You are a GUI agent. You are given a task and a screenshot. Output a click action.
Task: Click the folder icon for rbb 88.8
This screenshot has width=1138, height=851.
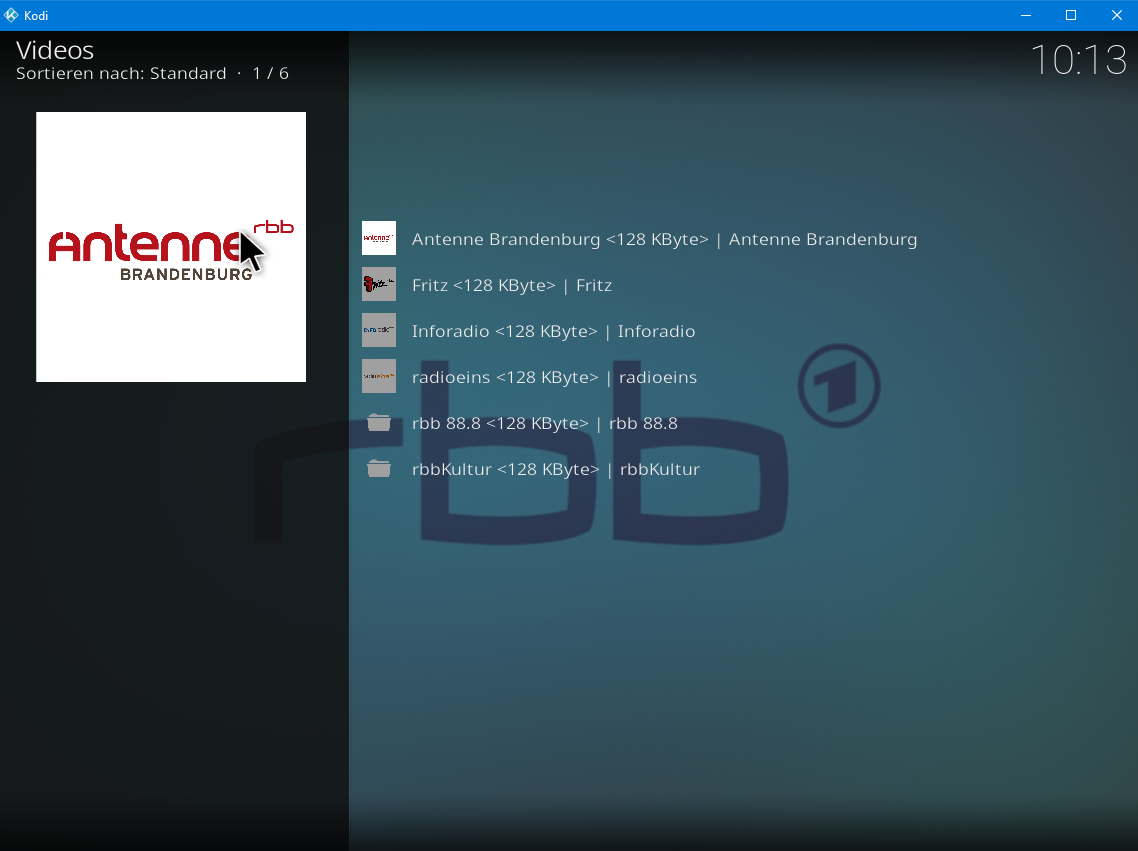point(379,422)
